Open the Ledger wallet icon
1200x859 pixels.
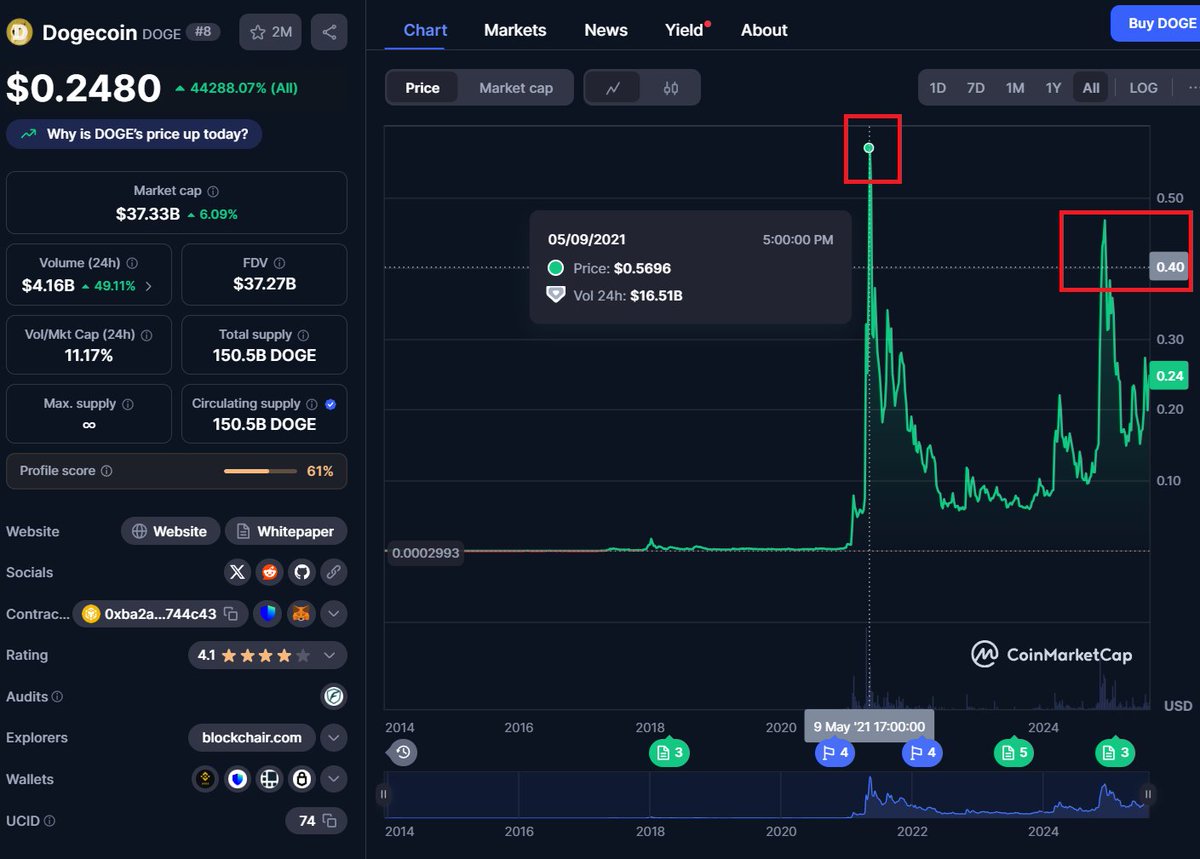[269, 779]
